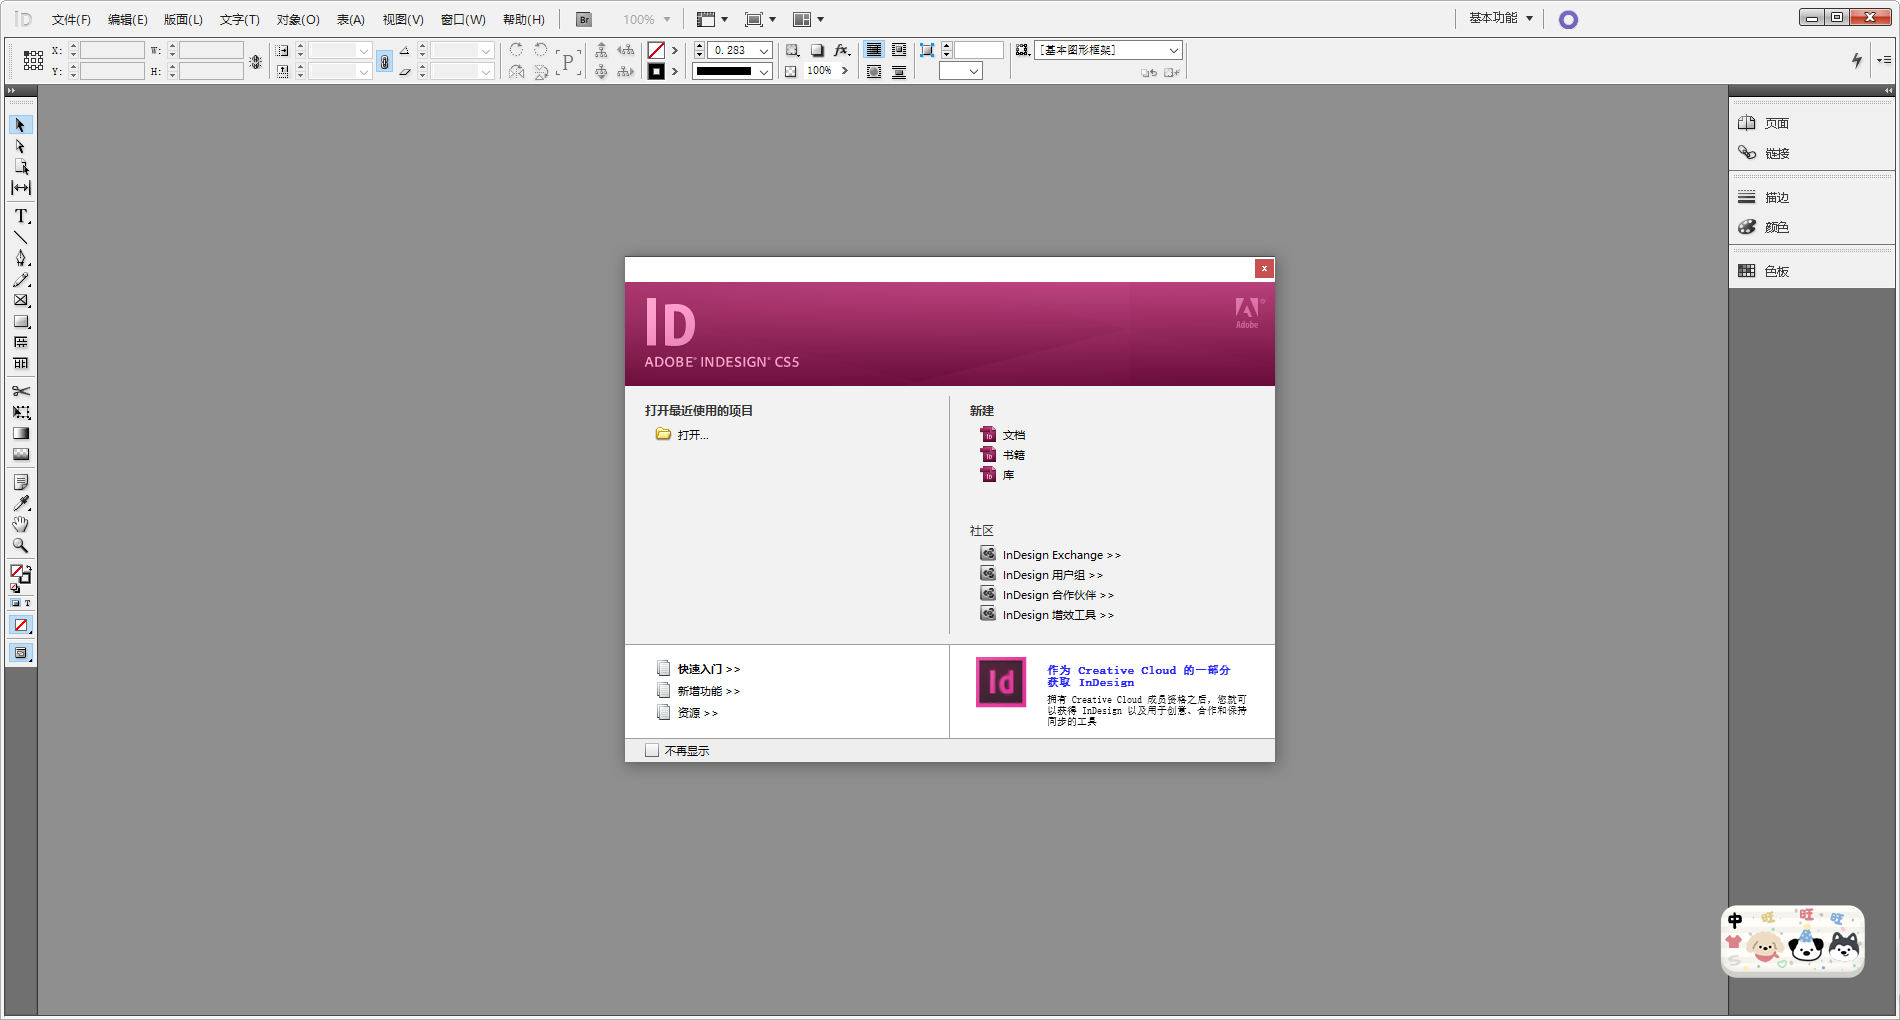Enable wrap around bounding box button
This screenshot has height=1020, width=1900.
coord(899,50)
